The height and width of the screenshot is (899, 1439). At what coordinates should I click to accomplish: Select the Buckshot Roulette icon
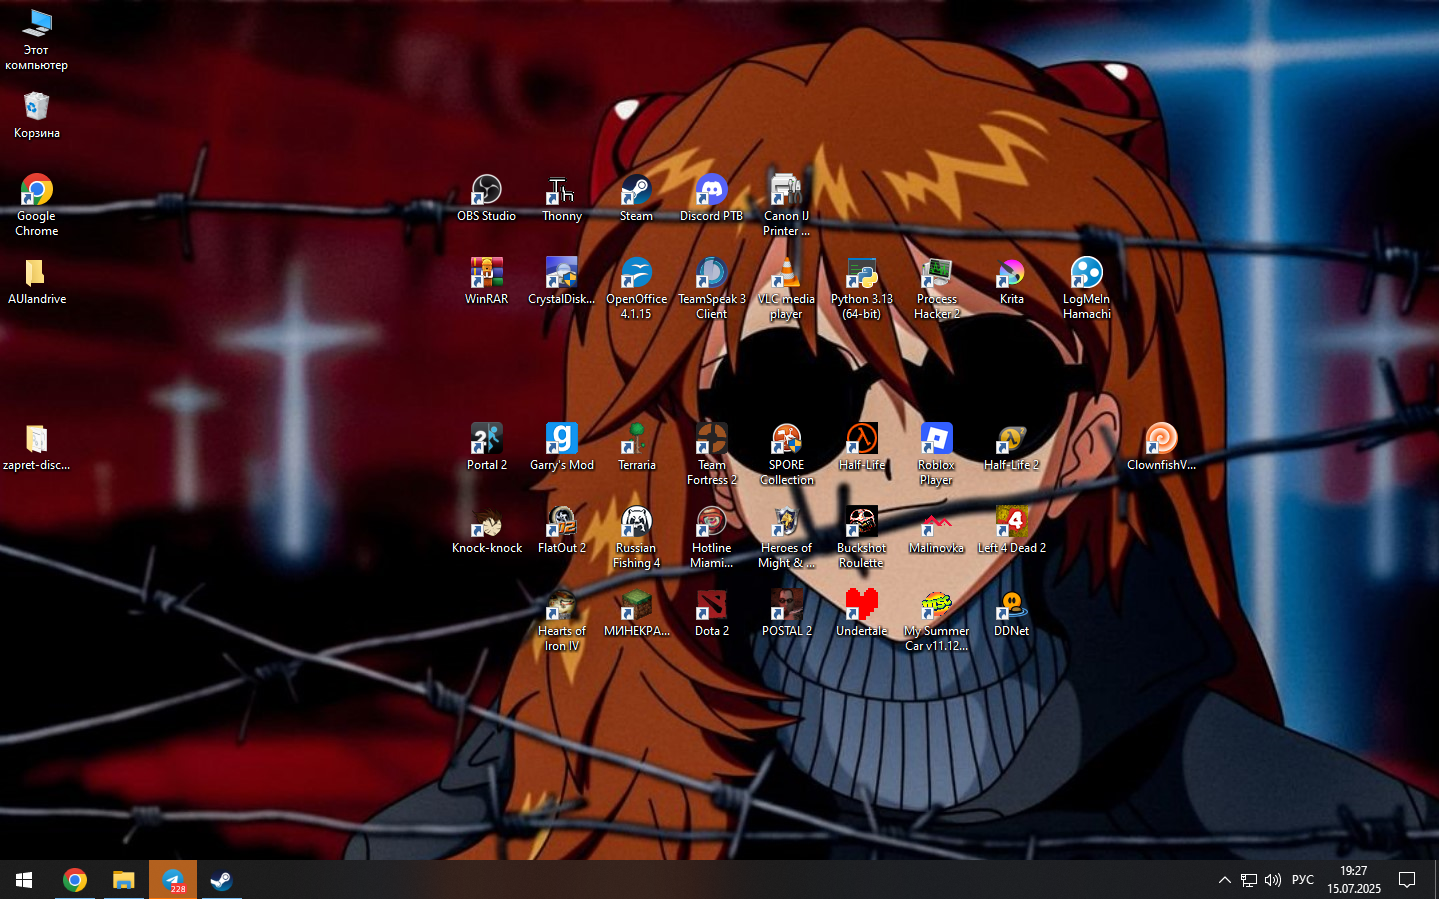click(861, 537)
